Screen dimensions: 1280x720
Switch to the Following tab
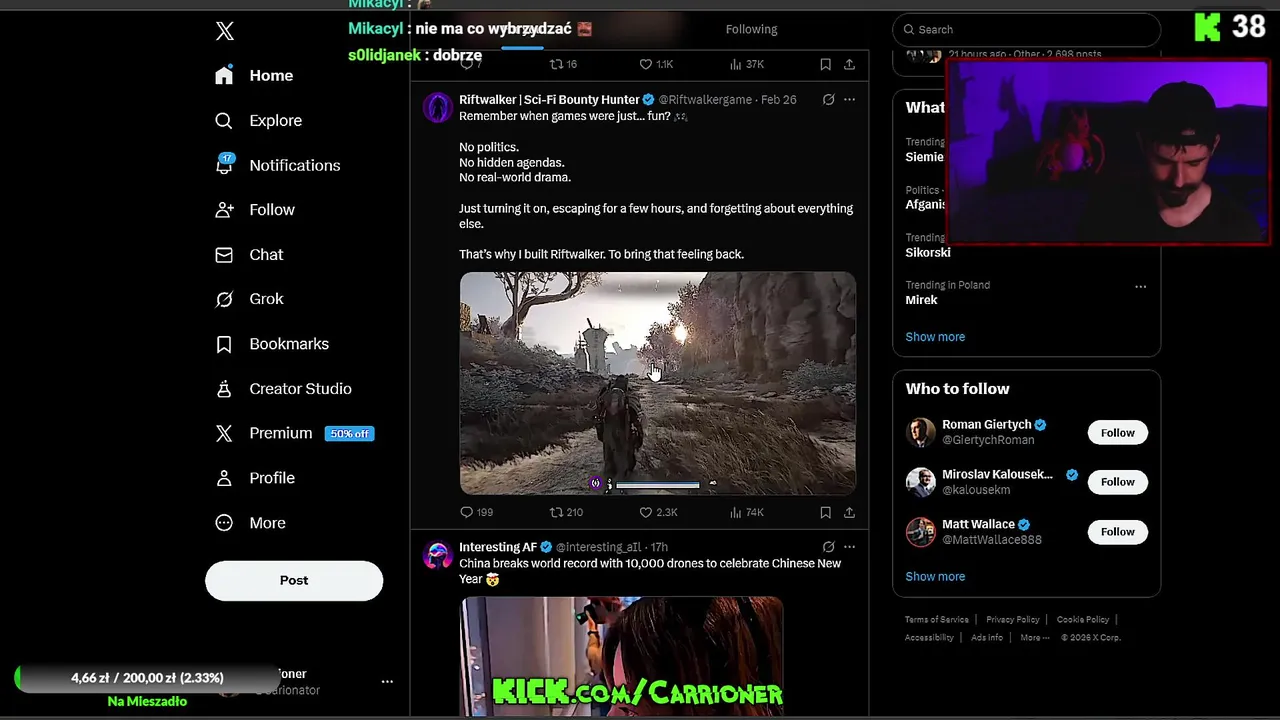click(x=751, y=30)
